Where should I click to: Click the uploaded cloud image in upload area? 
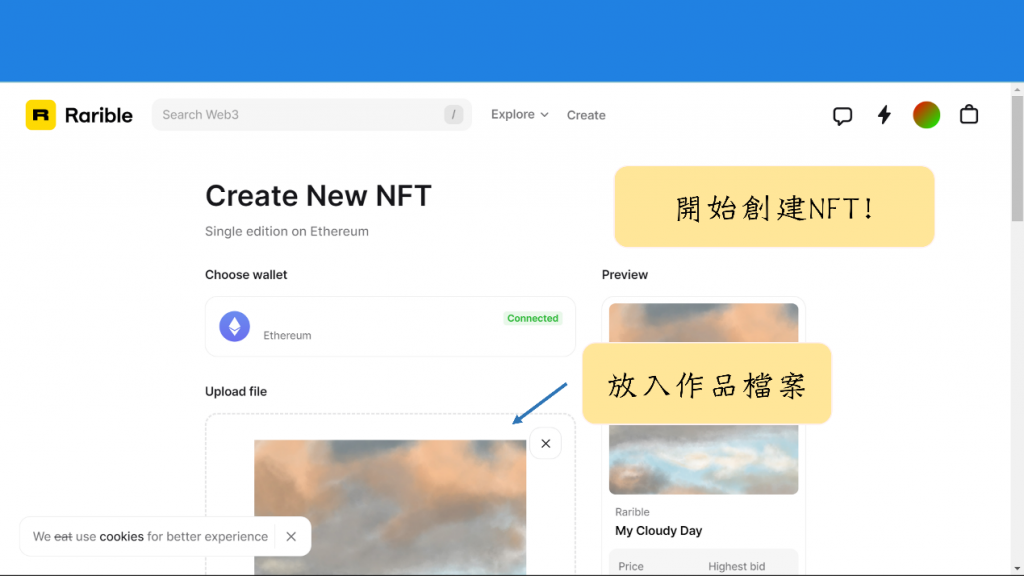[390, 507]
